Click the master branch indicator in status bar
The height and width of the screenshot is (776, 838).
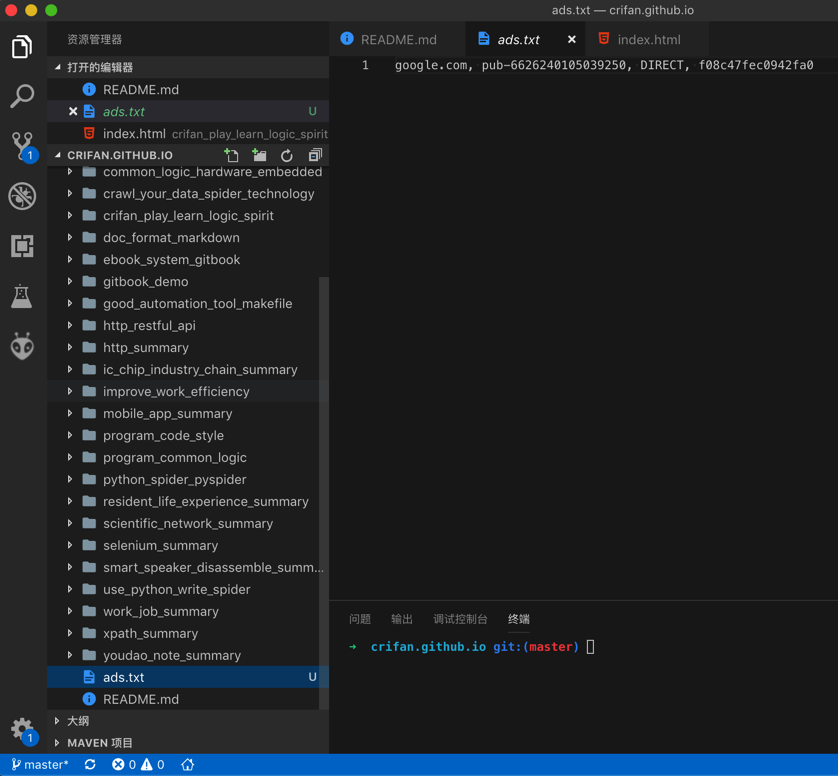pyautogui.click(x=40, y=765)
